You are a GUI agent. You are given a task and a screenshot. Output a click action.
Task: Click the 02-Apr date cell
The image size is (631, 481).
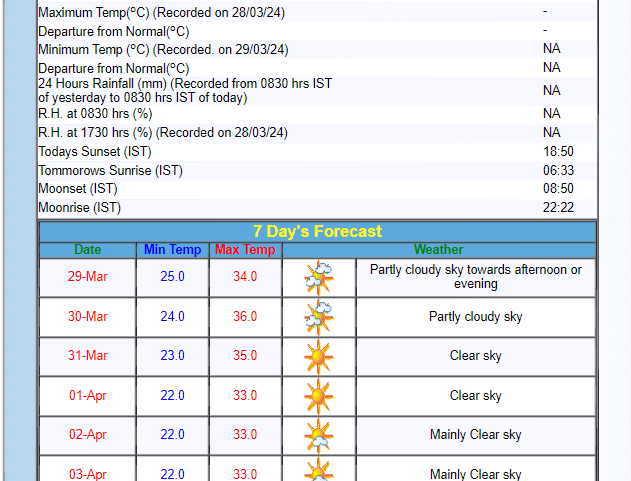(88, 435)
